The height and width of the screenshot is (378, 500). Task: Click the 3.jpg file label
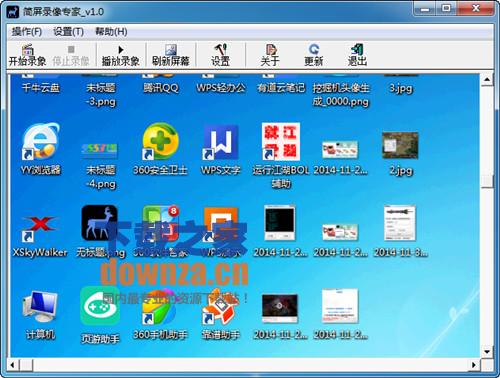[x=401, y=88]
